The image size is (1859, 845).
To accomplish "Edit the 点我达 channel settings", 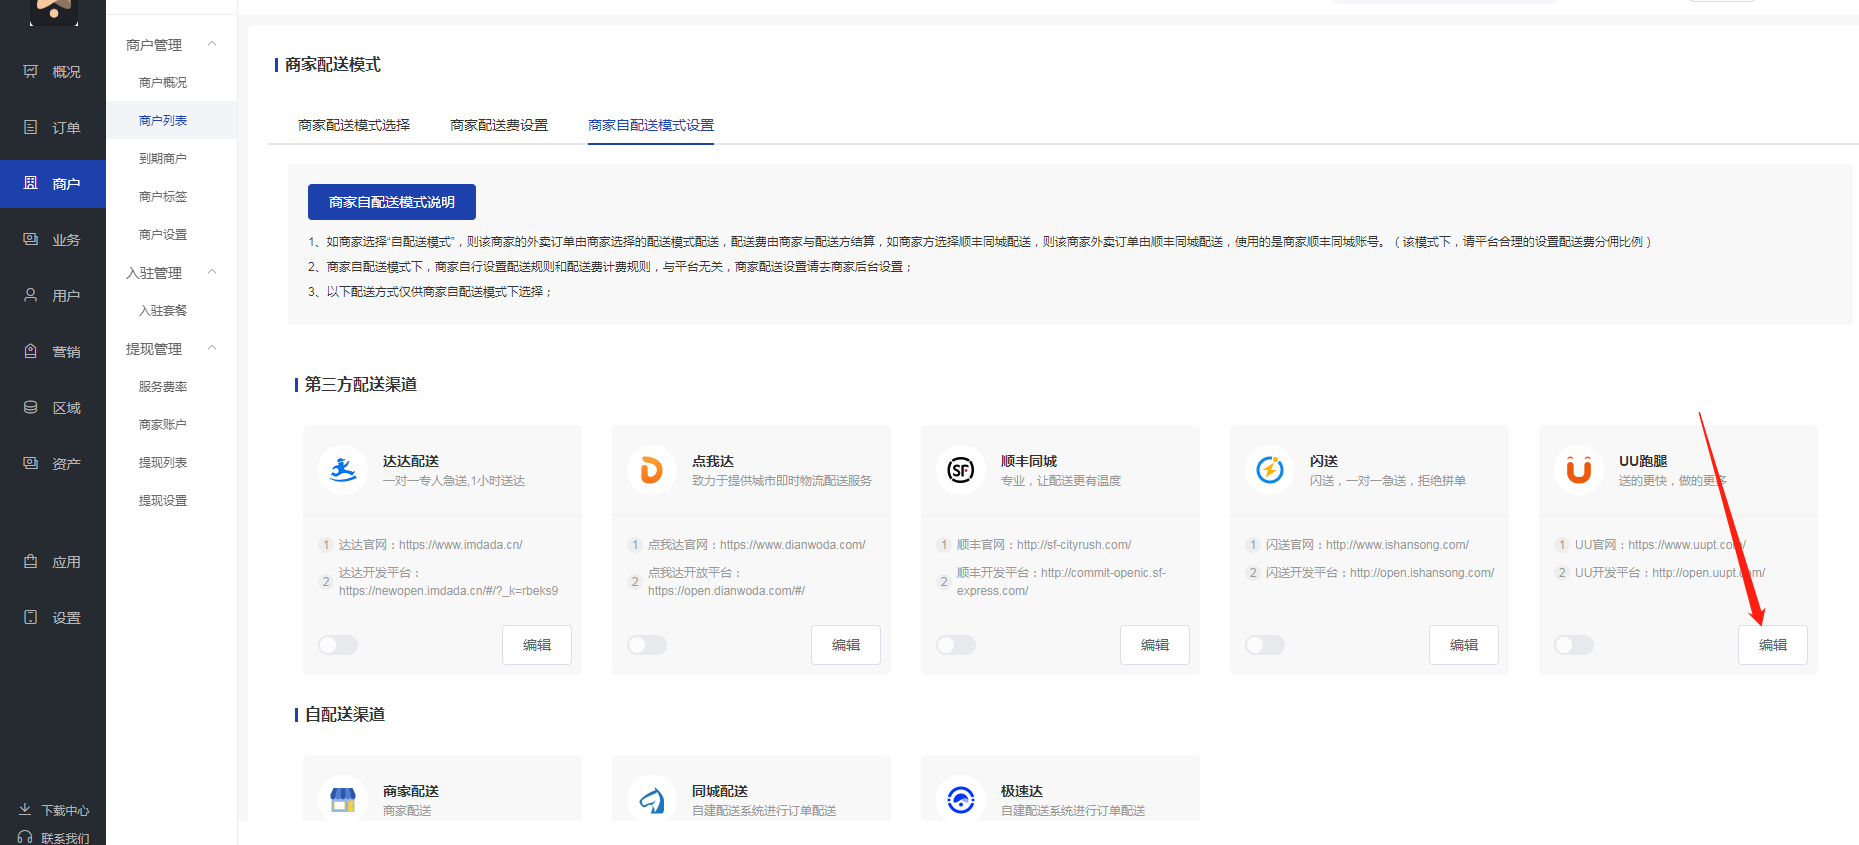I will [x=846, y=645].
